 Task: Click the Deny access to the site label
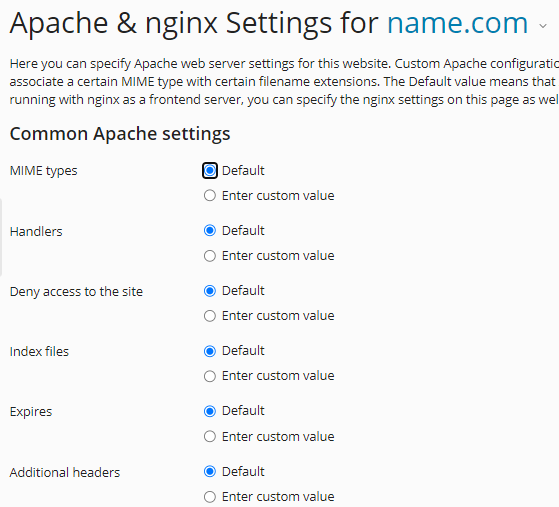point(76,292)
